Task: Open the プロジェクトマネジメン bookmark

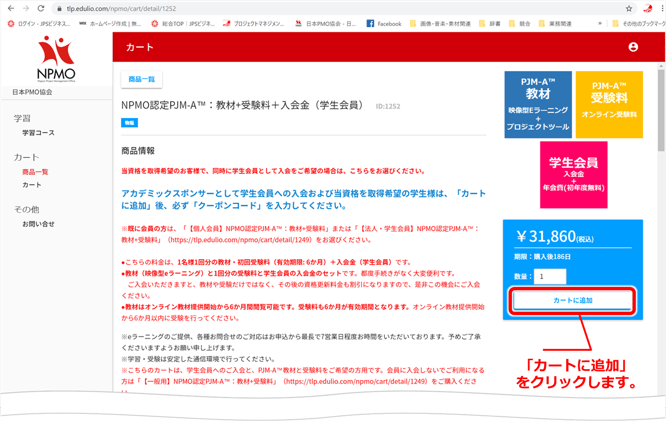Action: (254, 24)
